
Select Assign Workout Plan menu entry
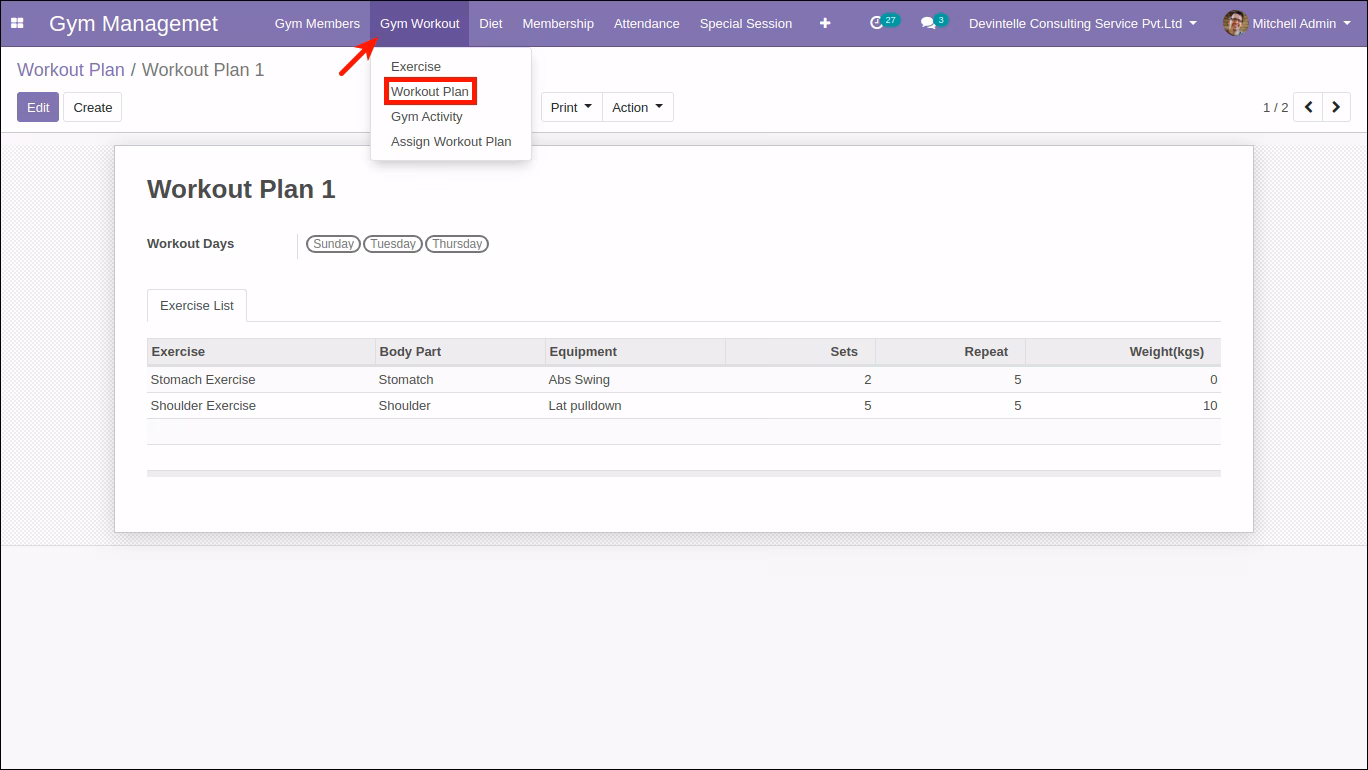(451, 141)
